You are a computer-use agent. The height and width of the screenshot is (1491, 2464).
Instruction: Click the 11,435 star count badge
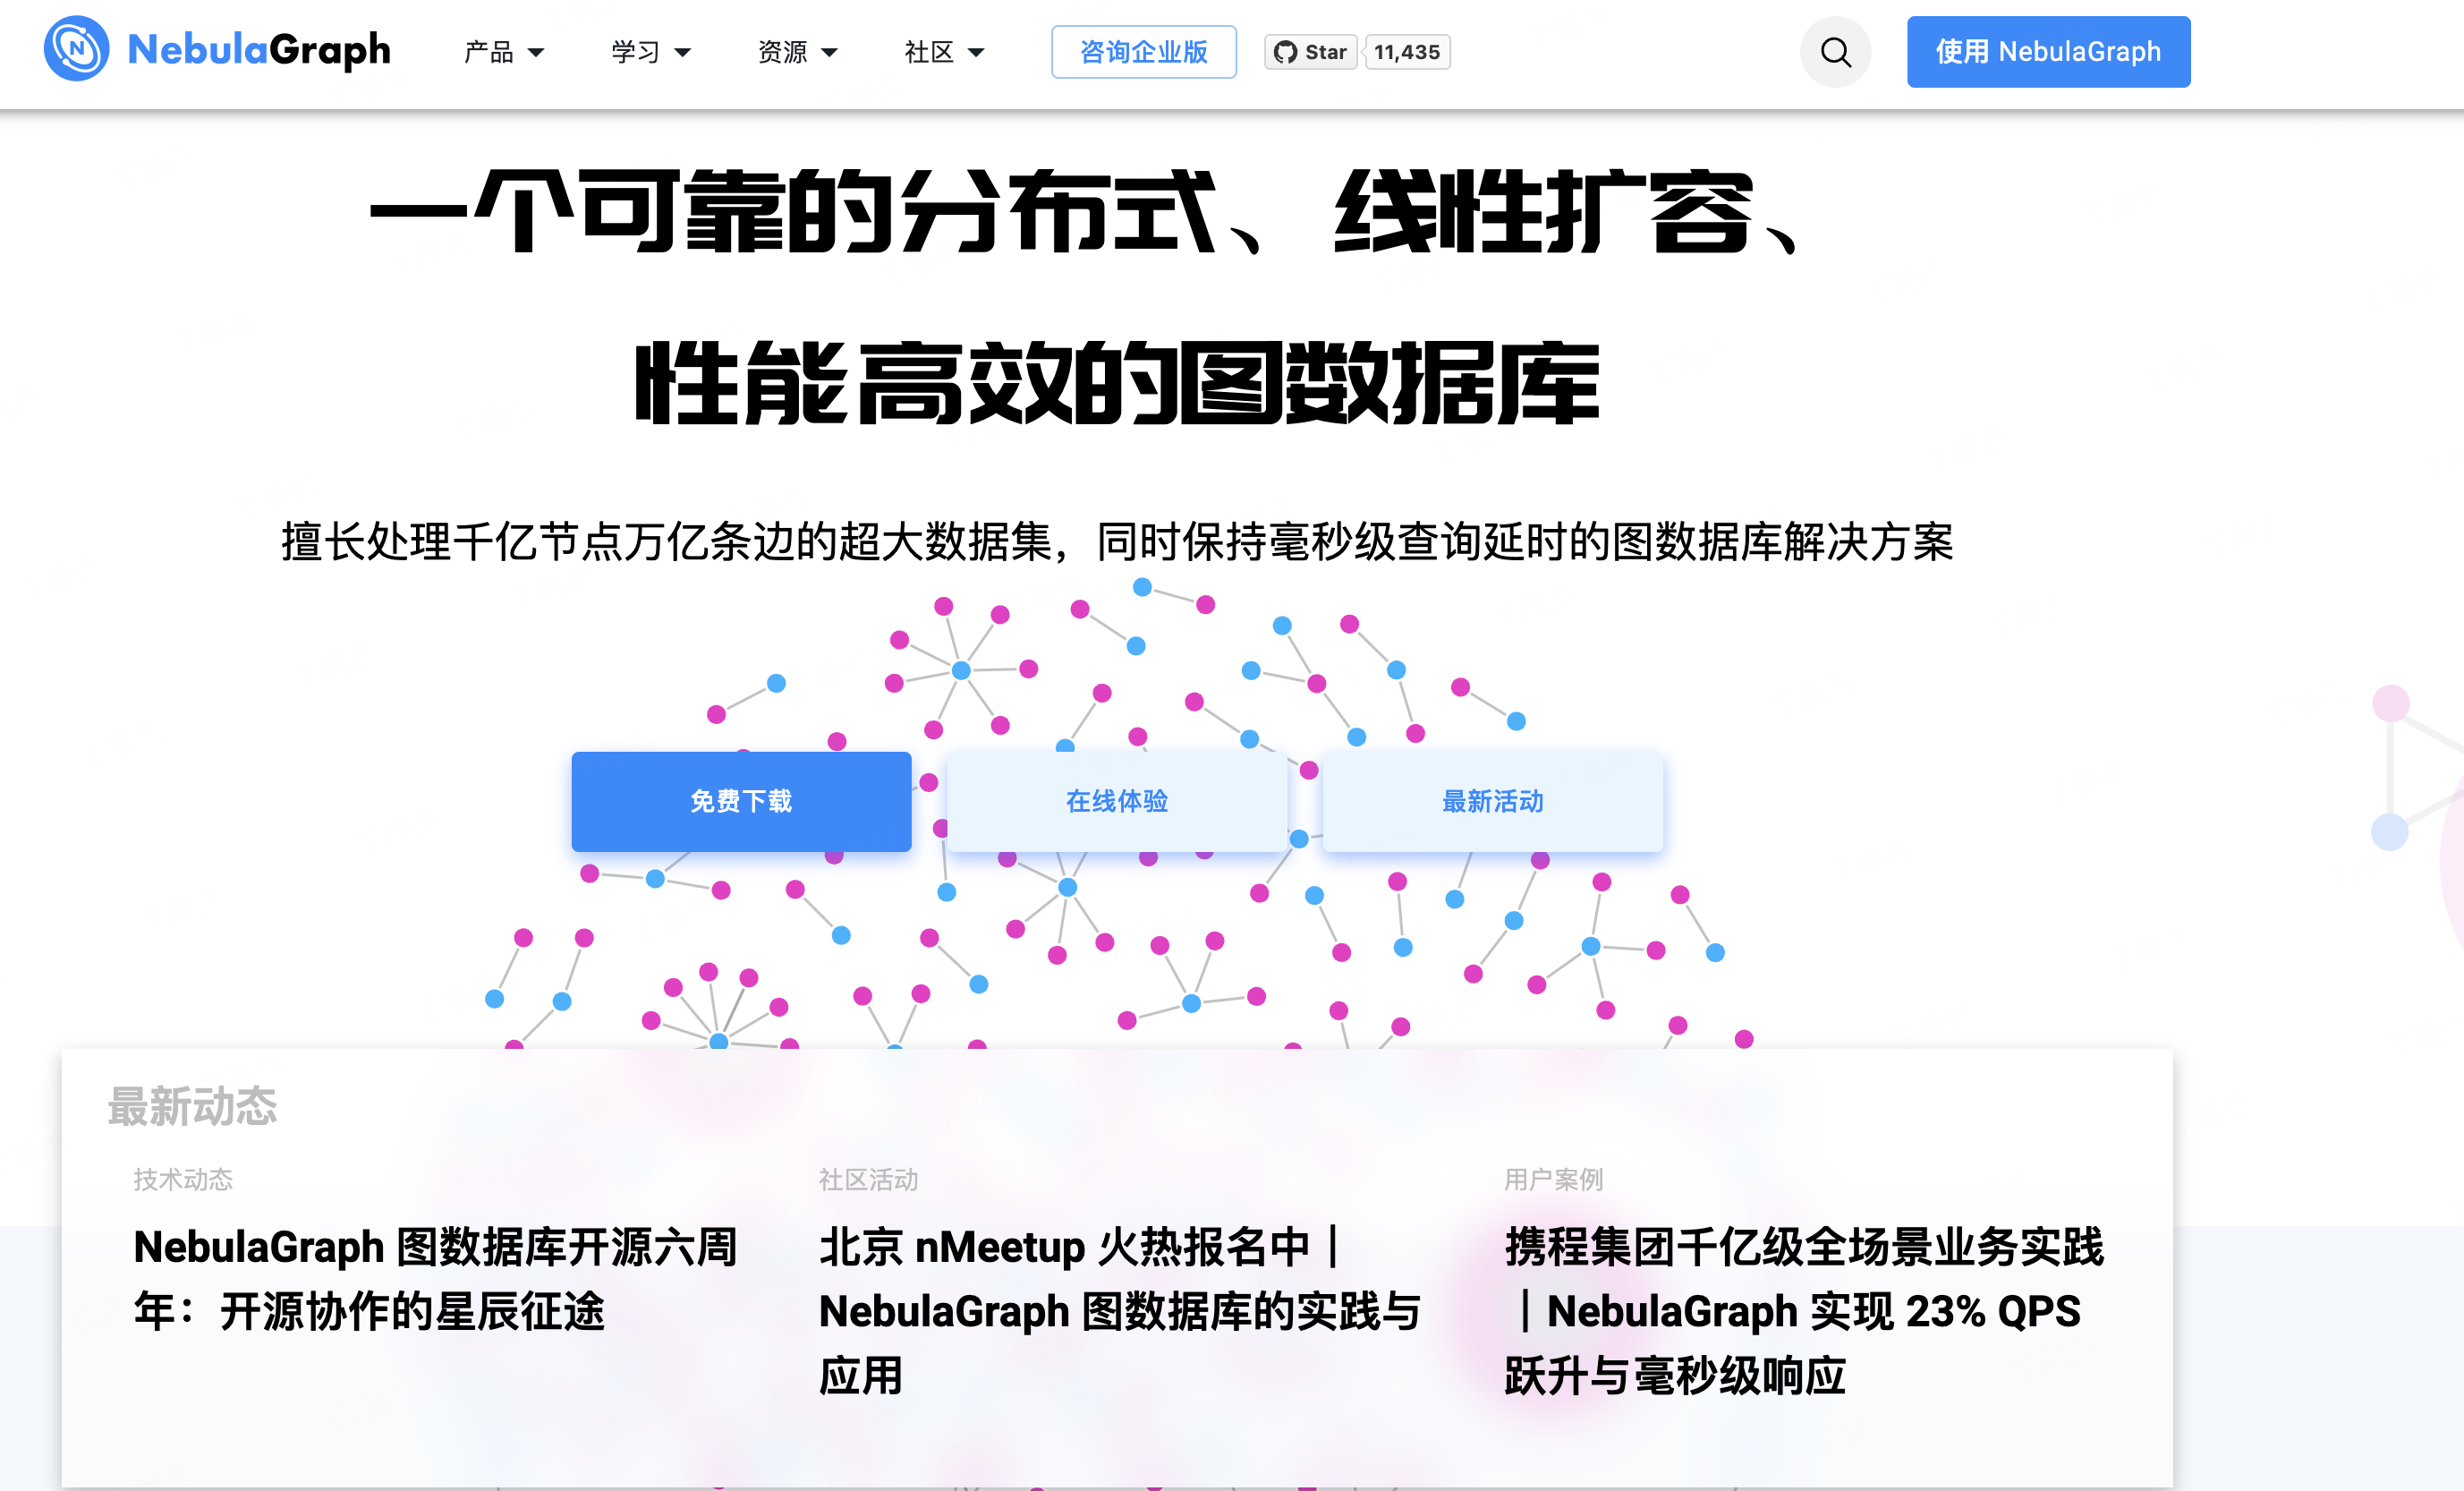point(1406,52)
